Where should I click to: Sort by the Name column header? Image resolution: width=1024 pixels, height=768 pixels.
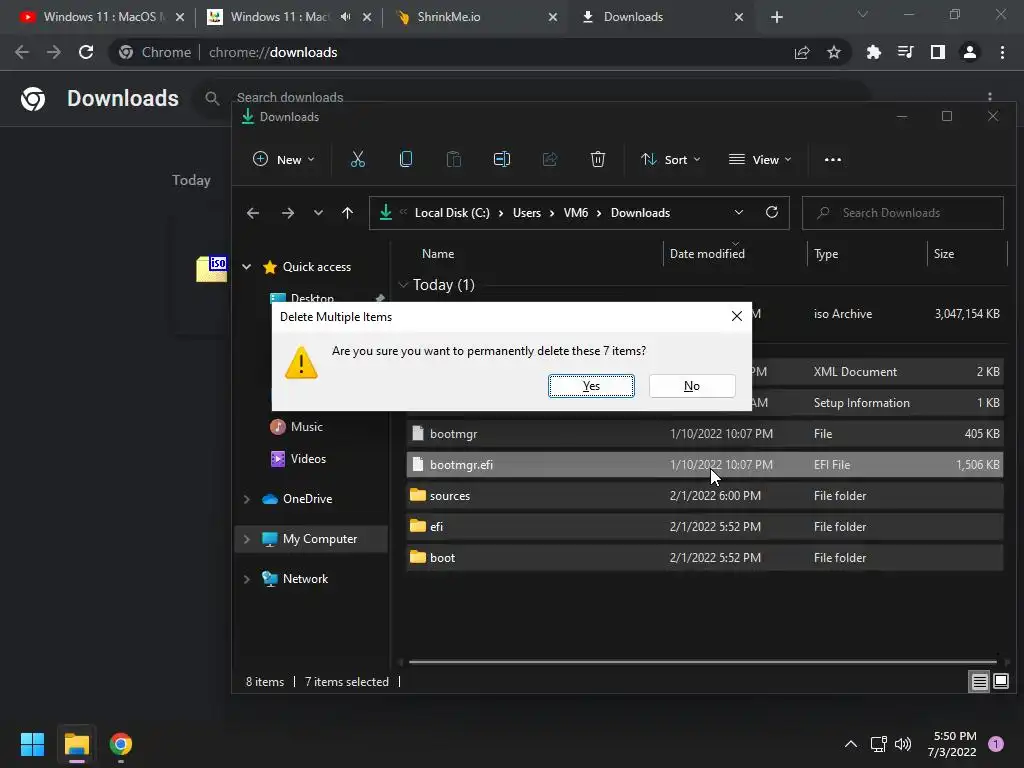point(438,253)
